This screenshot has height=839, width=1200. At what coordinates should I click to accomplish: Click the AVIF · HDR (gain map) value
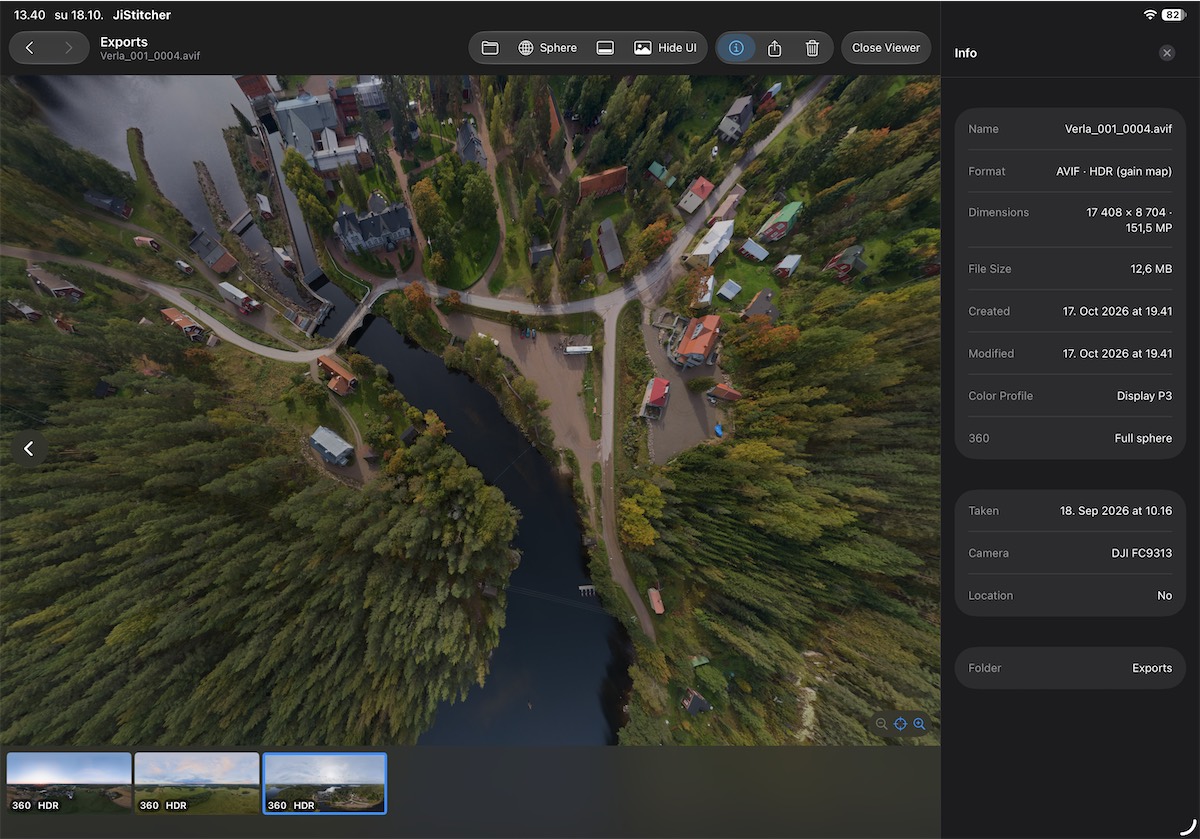[1114, 171]
